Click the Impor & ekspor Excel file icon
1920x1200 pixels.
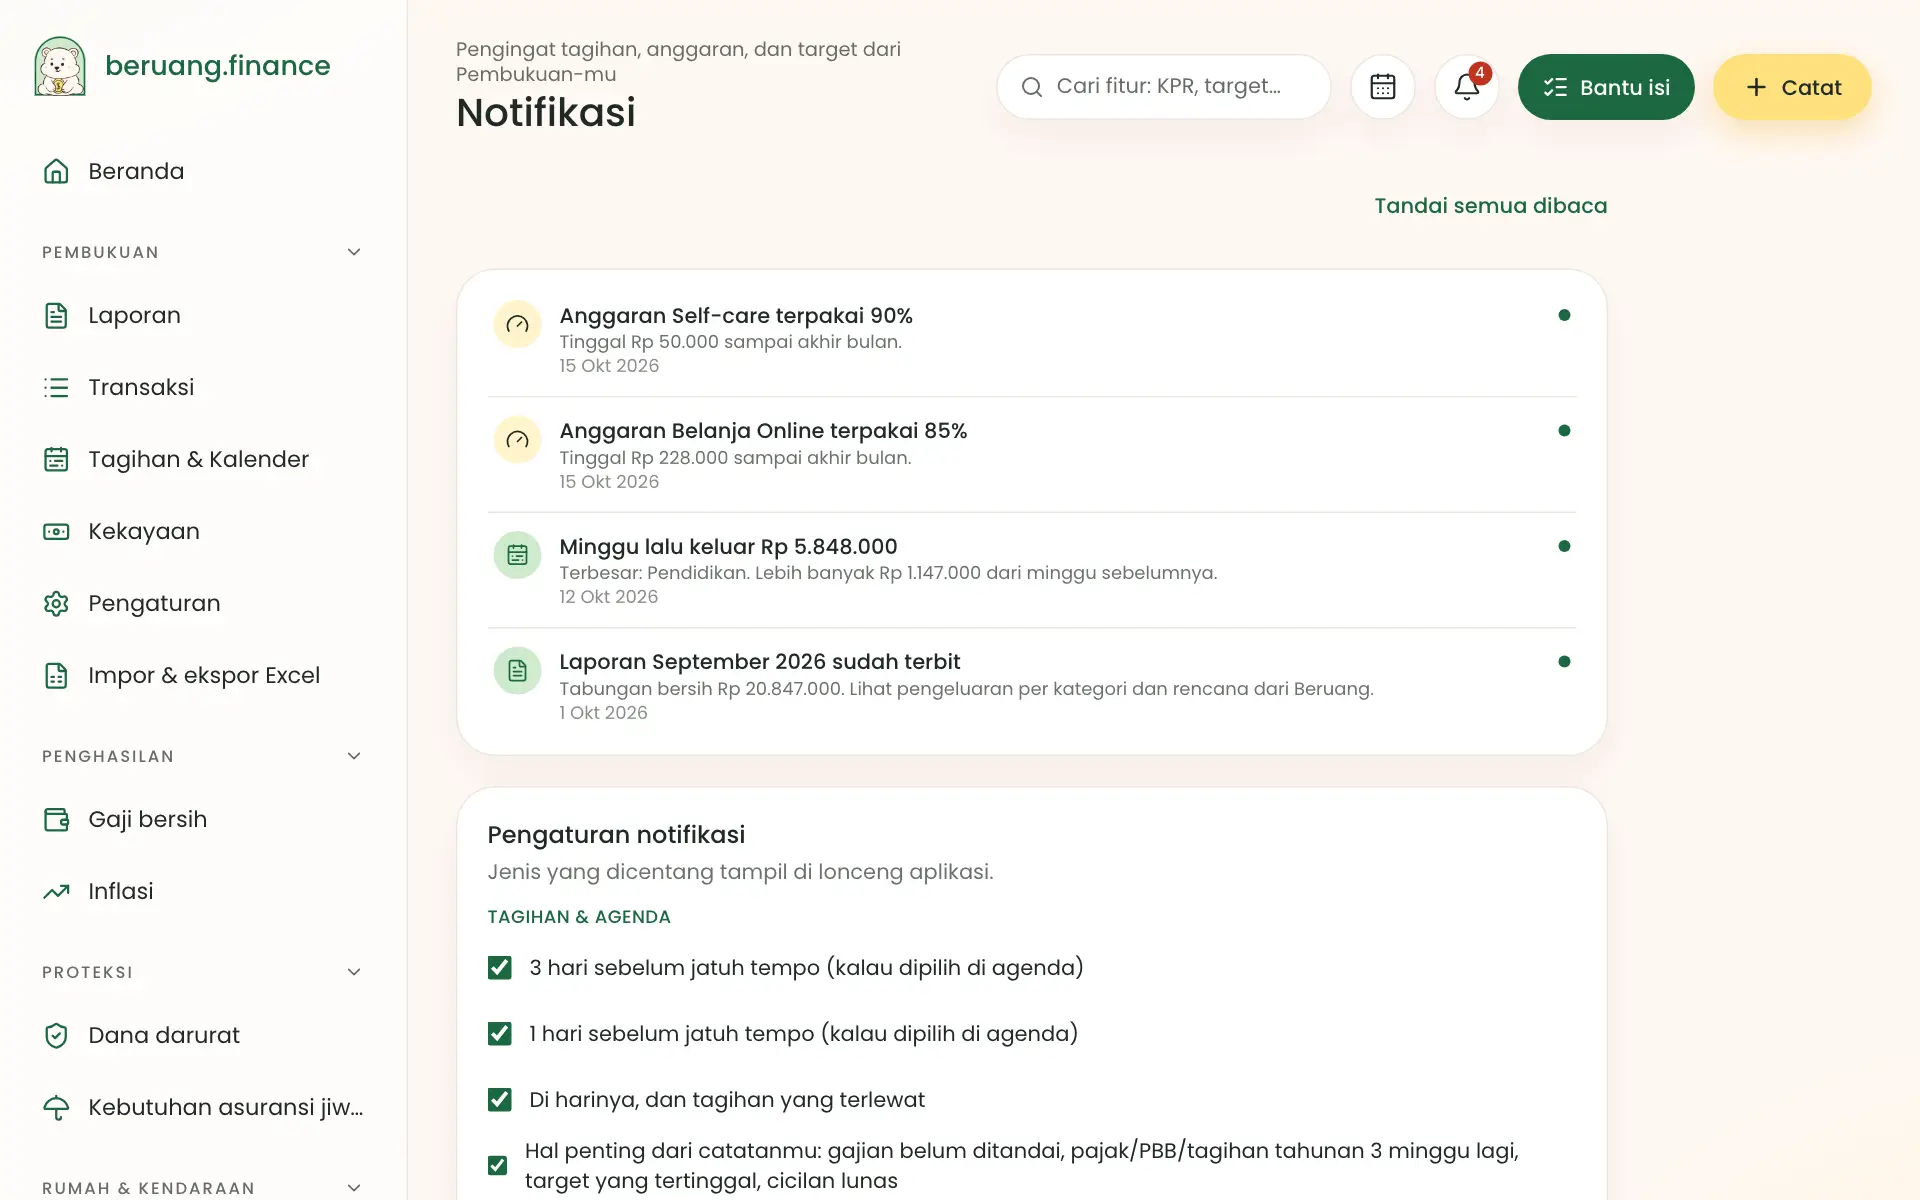coord(56,675)
